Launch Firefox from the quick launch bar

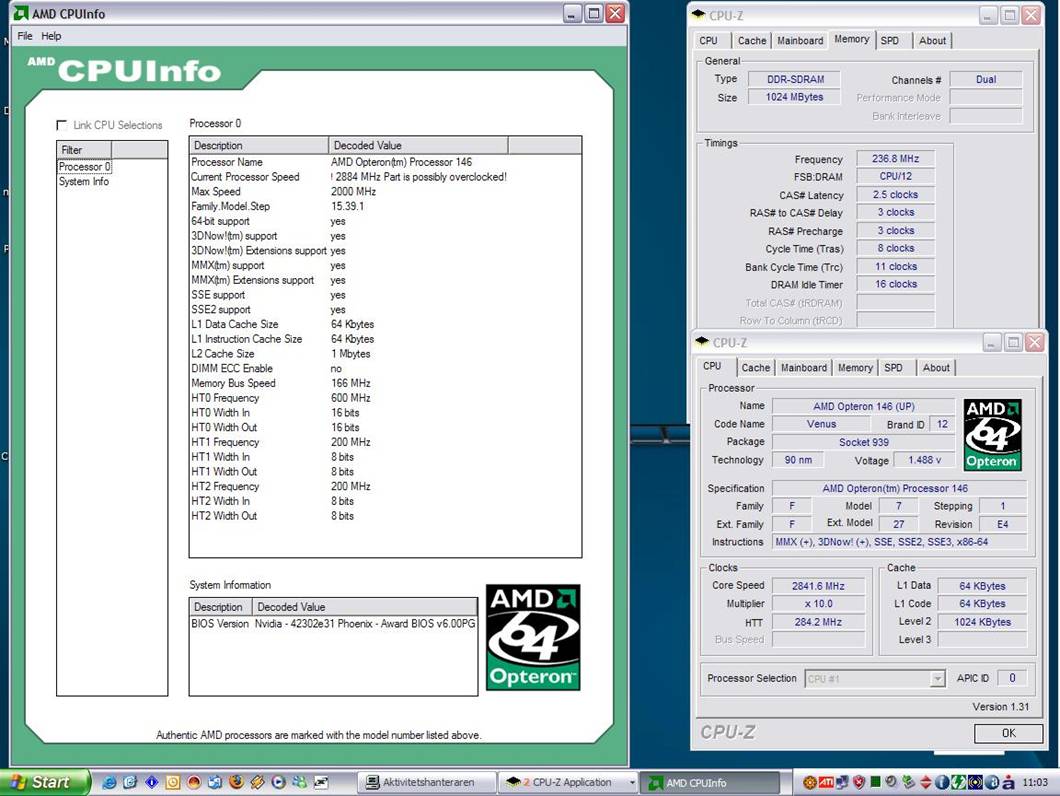pos(236,782)
